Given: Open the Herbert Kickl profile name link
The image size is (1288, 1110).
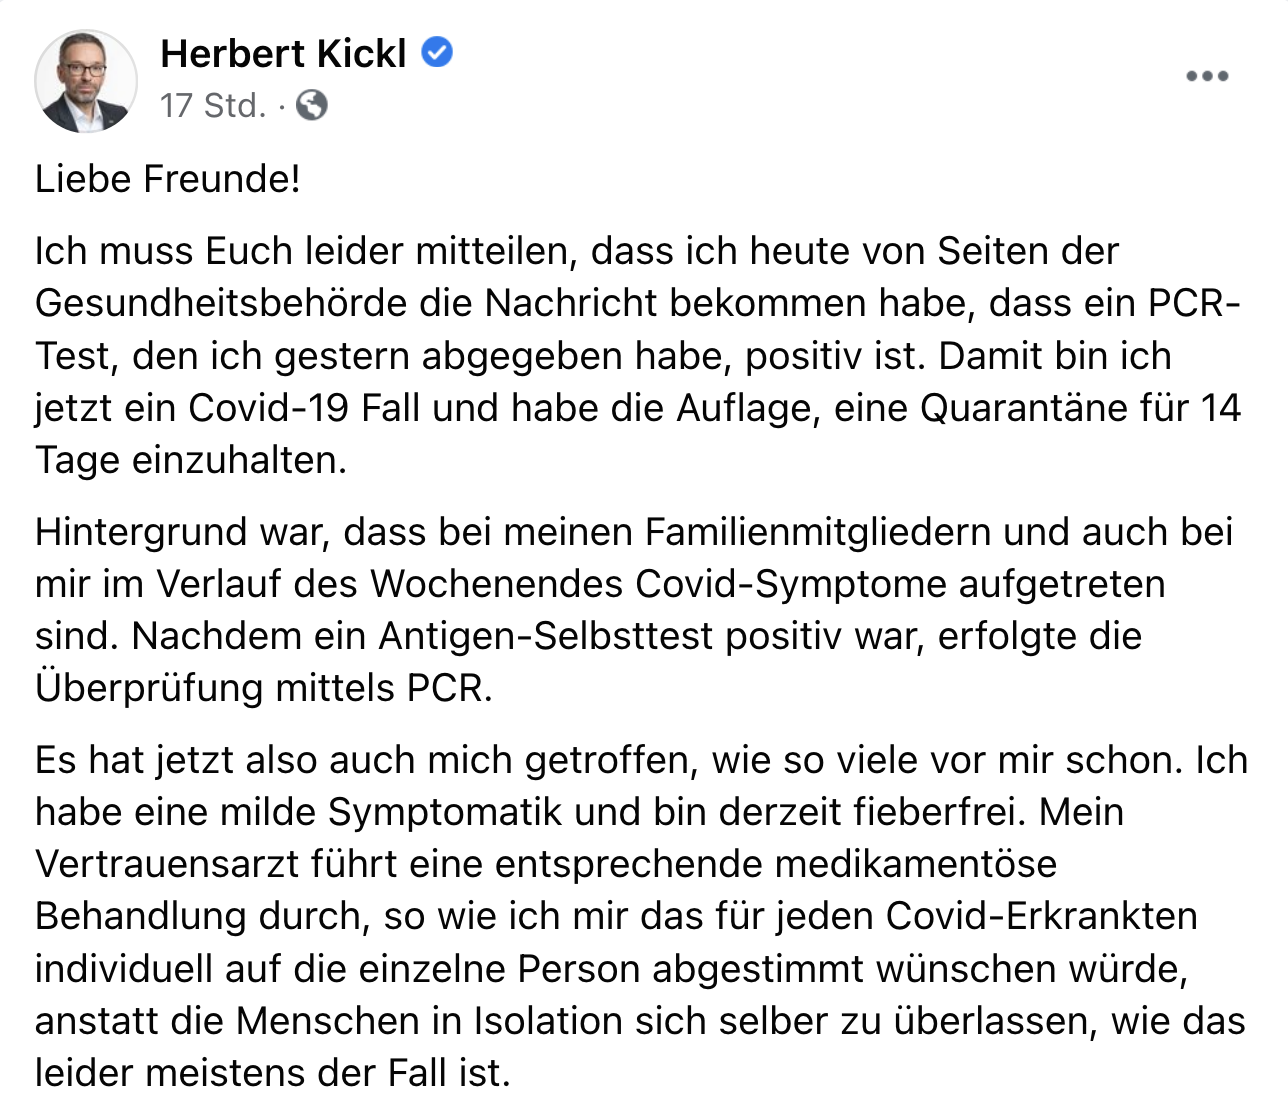Looking at the screenshot, I should click(x=284, y=53).
